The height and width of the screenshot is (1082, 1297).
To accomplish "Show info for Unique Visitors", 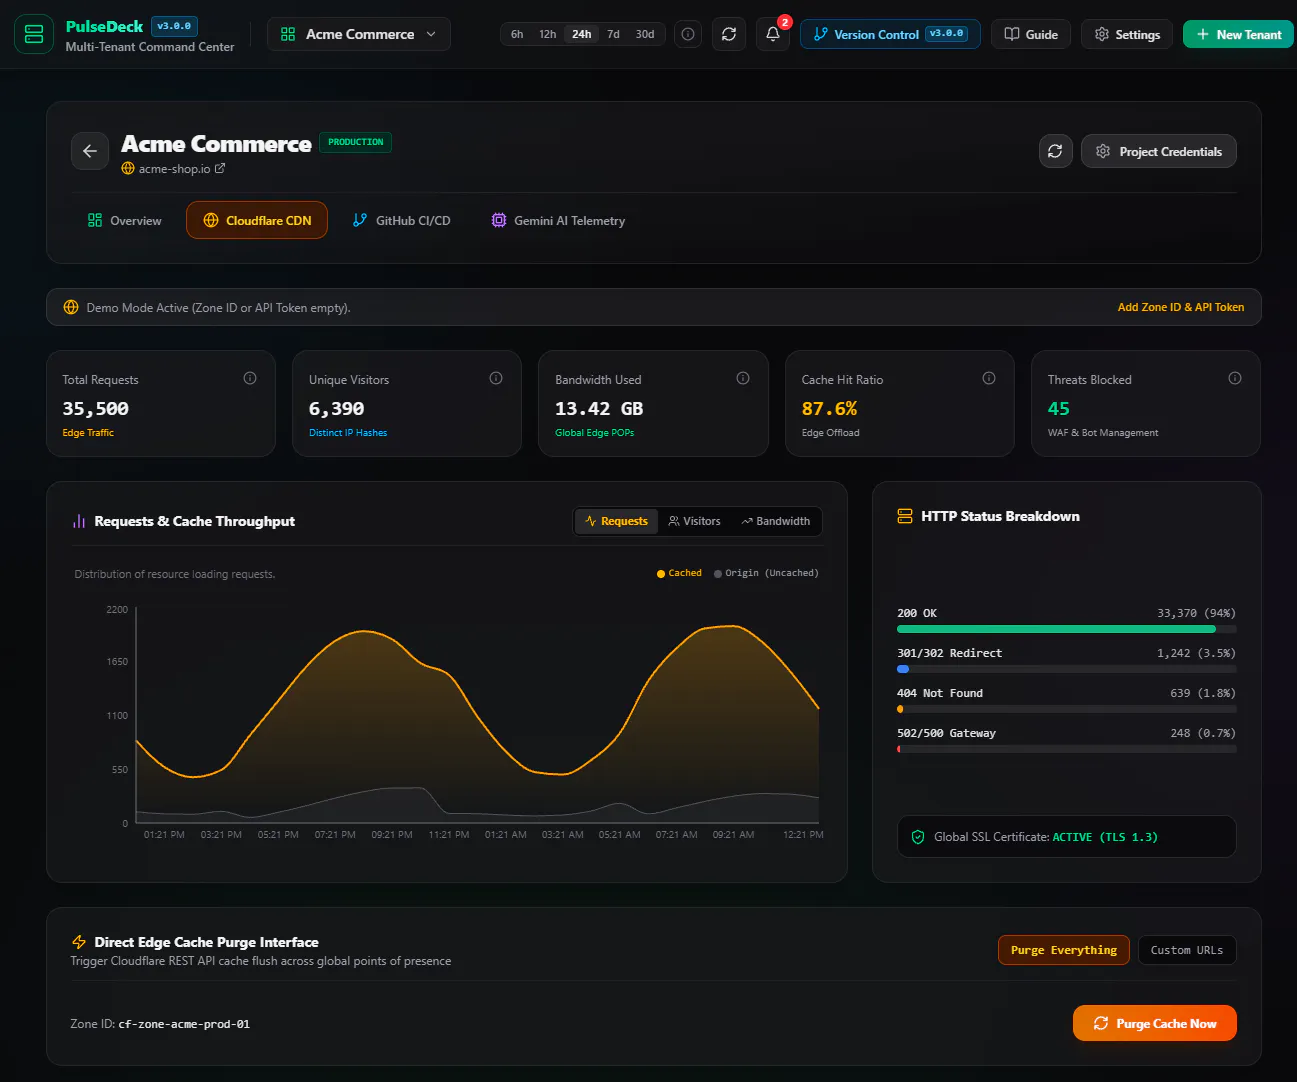I will [x=496, y=378].
